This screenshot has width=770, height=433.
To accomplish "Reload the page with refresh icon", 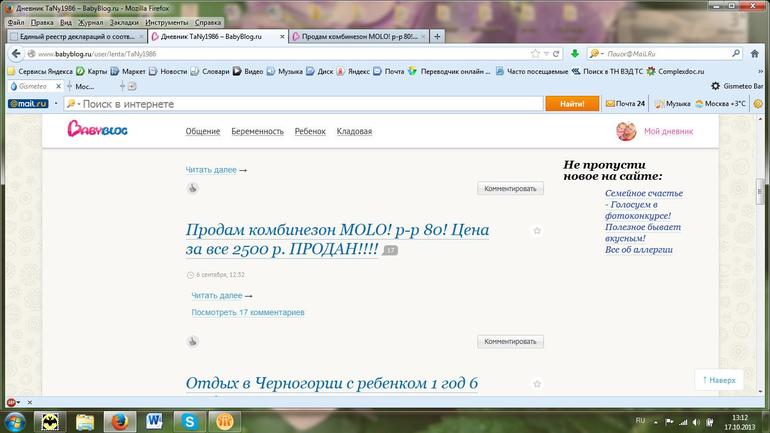I will pyautogui.click(x=556, y=54).
